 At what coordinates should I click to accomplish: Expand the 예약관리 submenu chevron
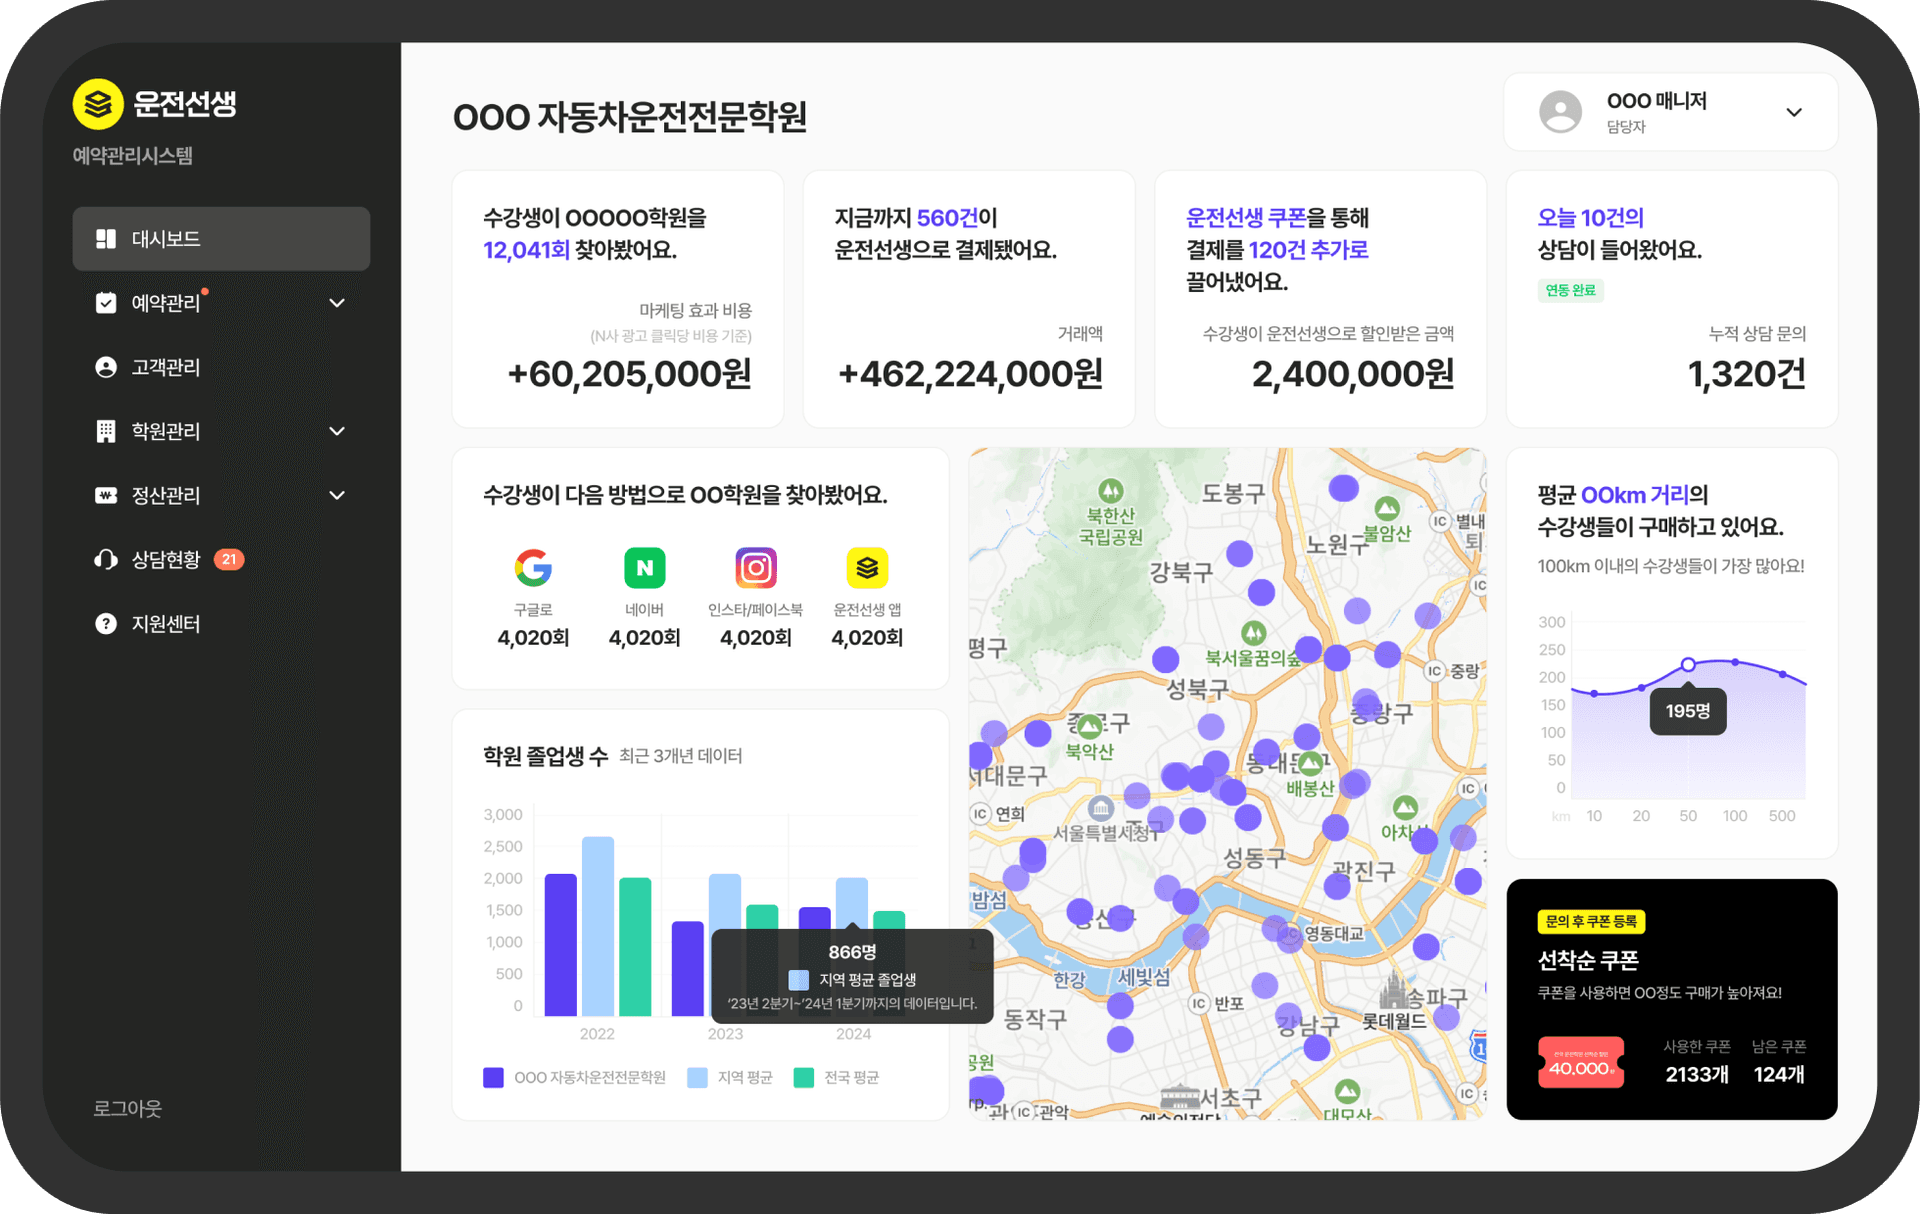pos(337,303)
